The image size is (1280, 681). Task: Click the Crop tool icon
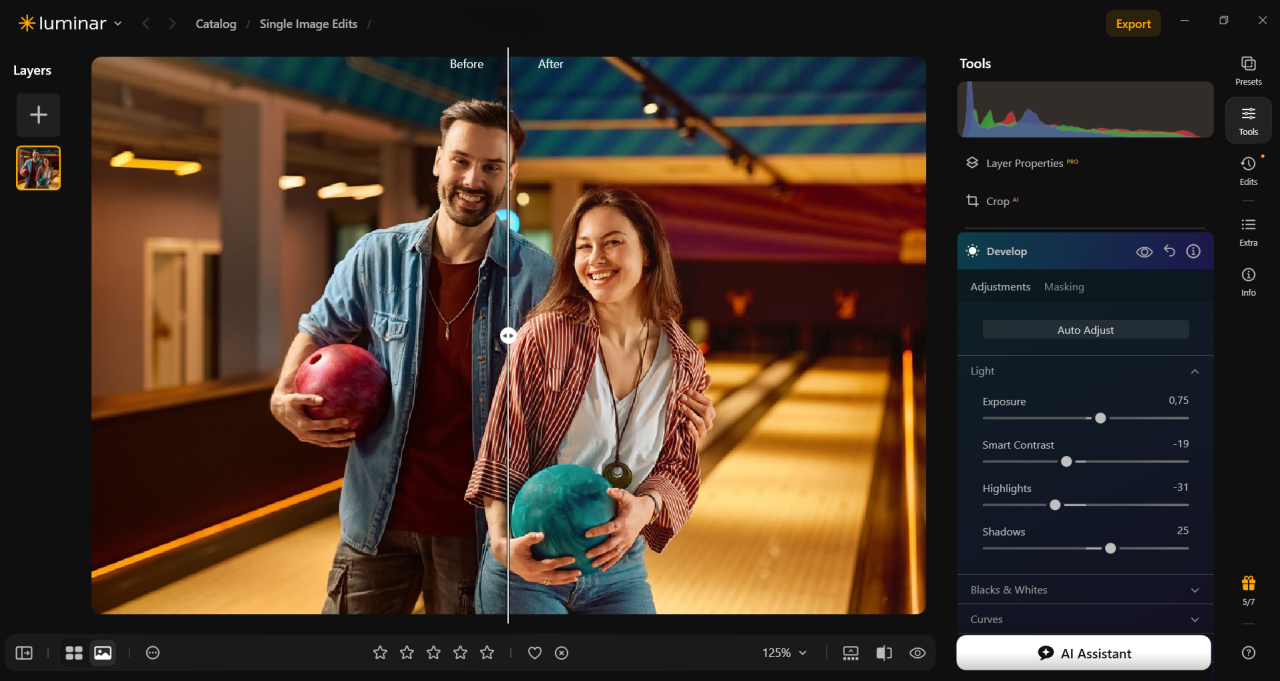pos(972,201)
